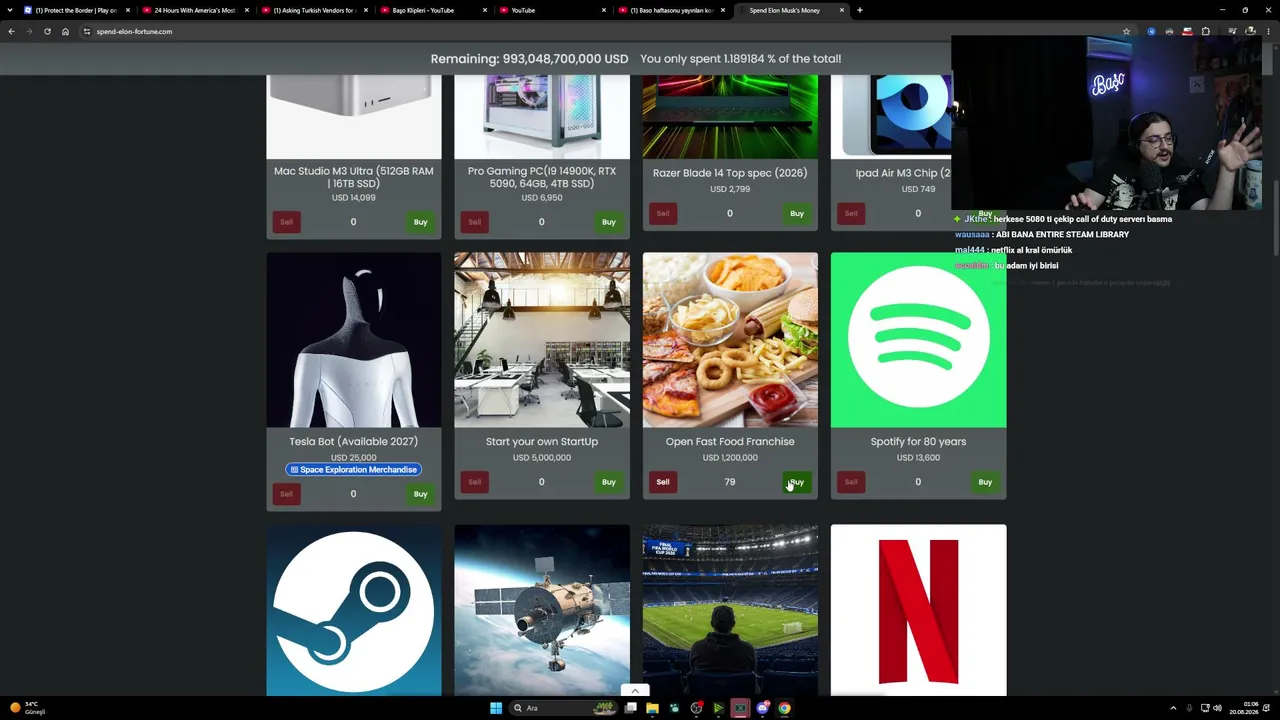
Task: Sell a Pro Gaming PC
Action: [x=474, y=222]
